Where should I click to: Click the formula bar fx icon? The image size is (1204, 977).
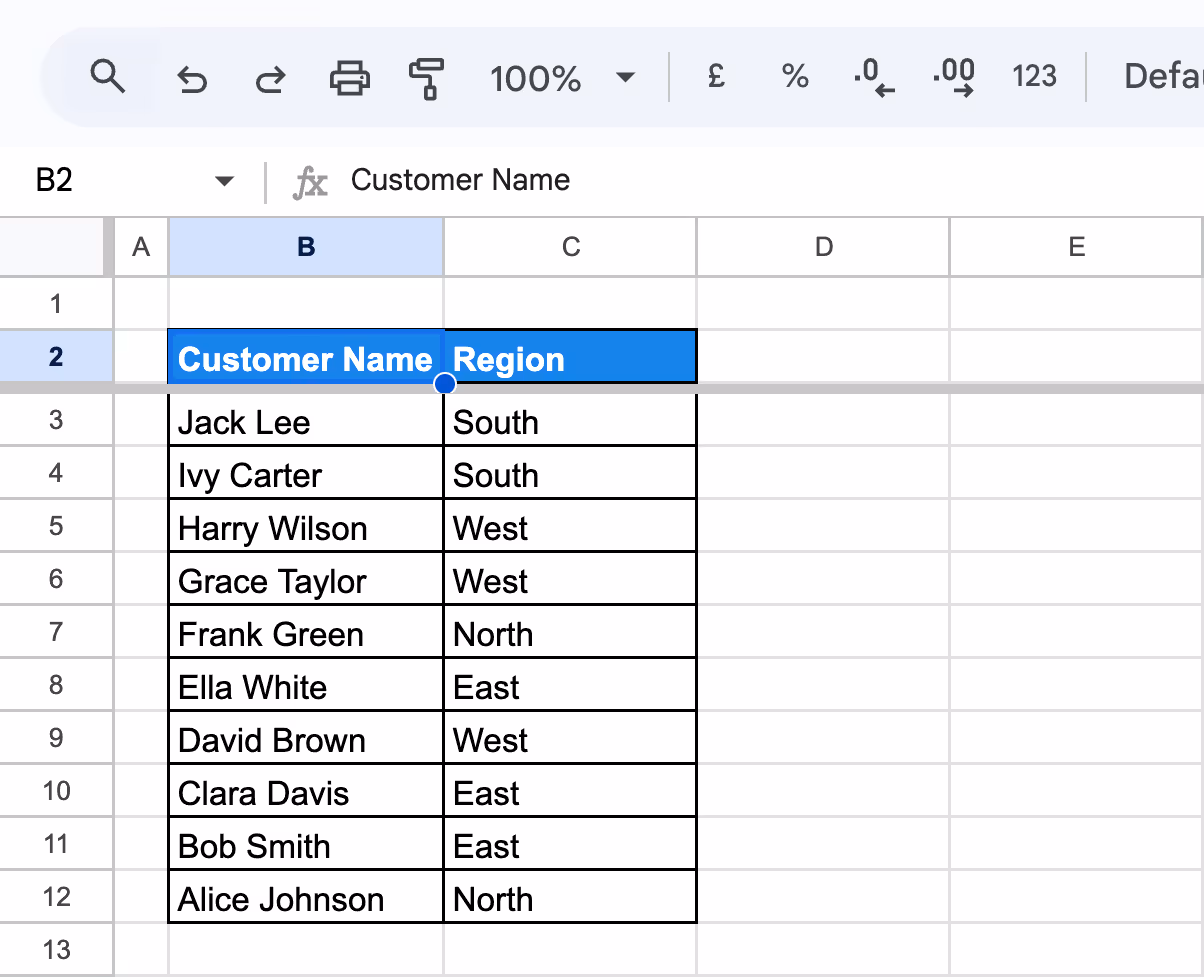pyautogui.click(x=310, y=182)
